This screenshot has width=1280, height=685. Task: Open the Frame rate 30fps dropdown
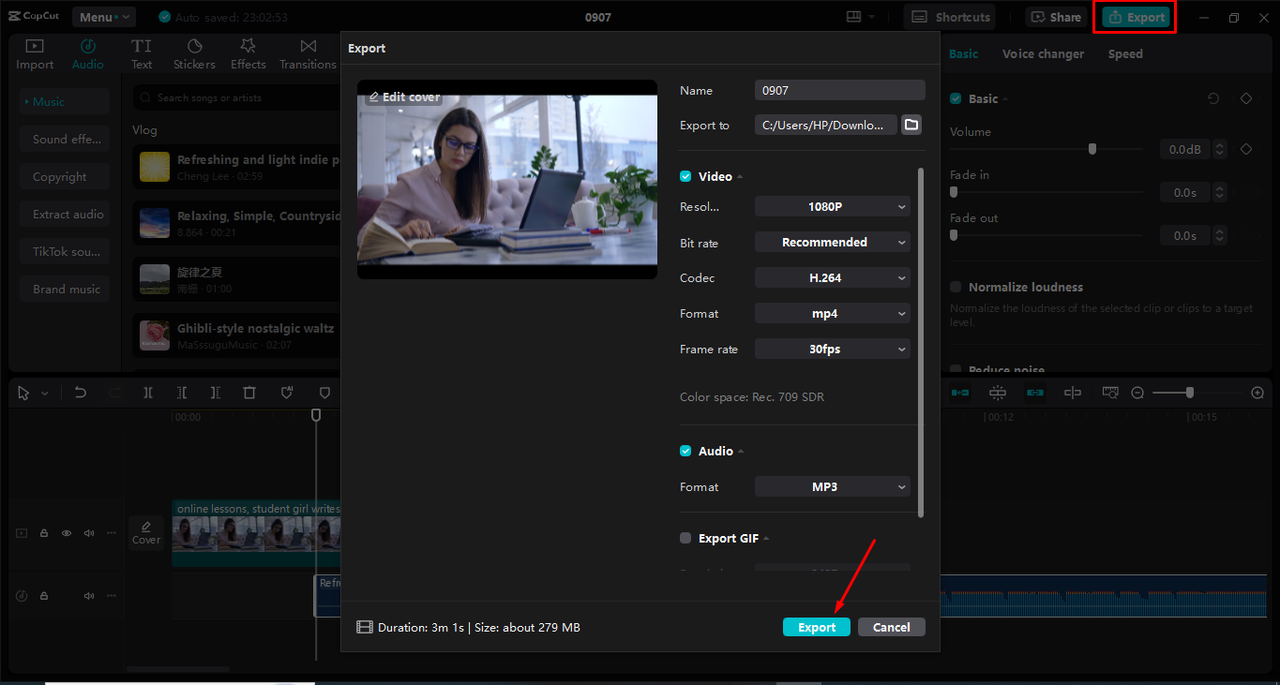(x=833, y=349)
